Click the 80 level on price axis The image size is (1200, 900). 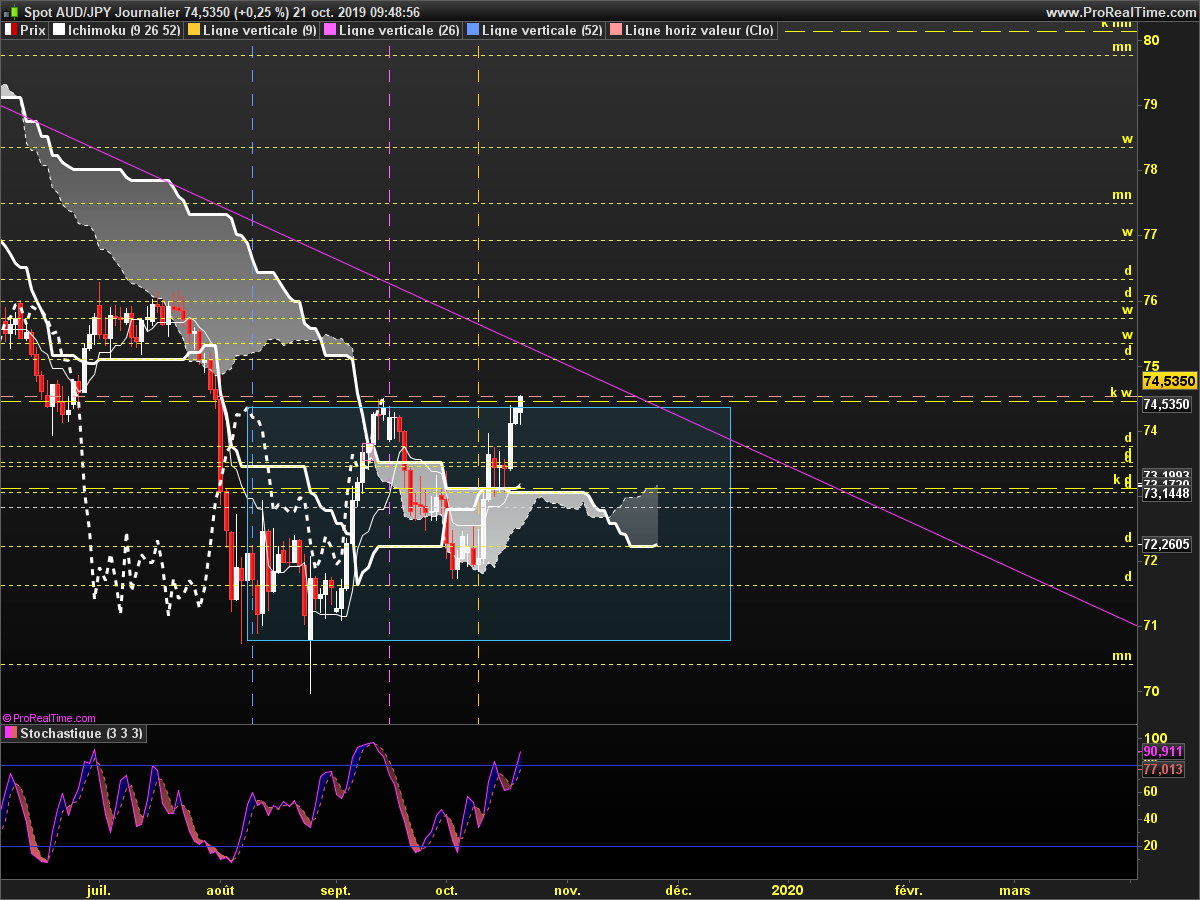[1151, 40]
